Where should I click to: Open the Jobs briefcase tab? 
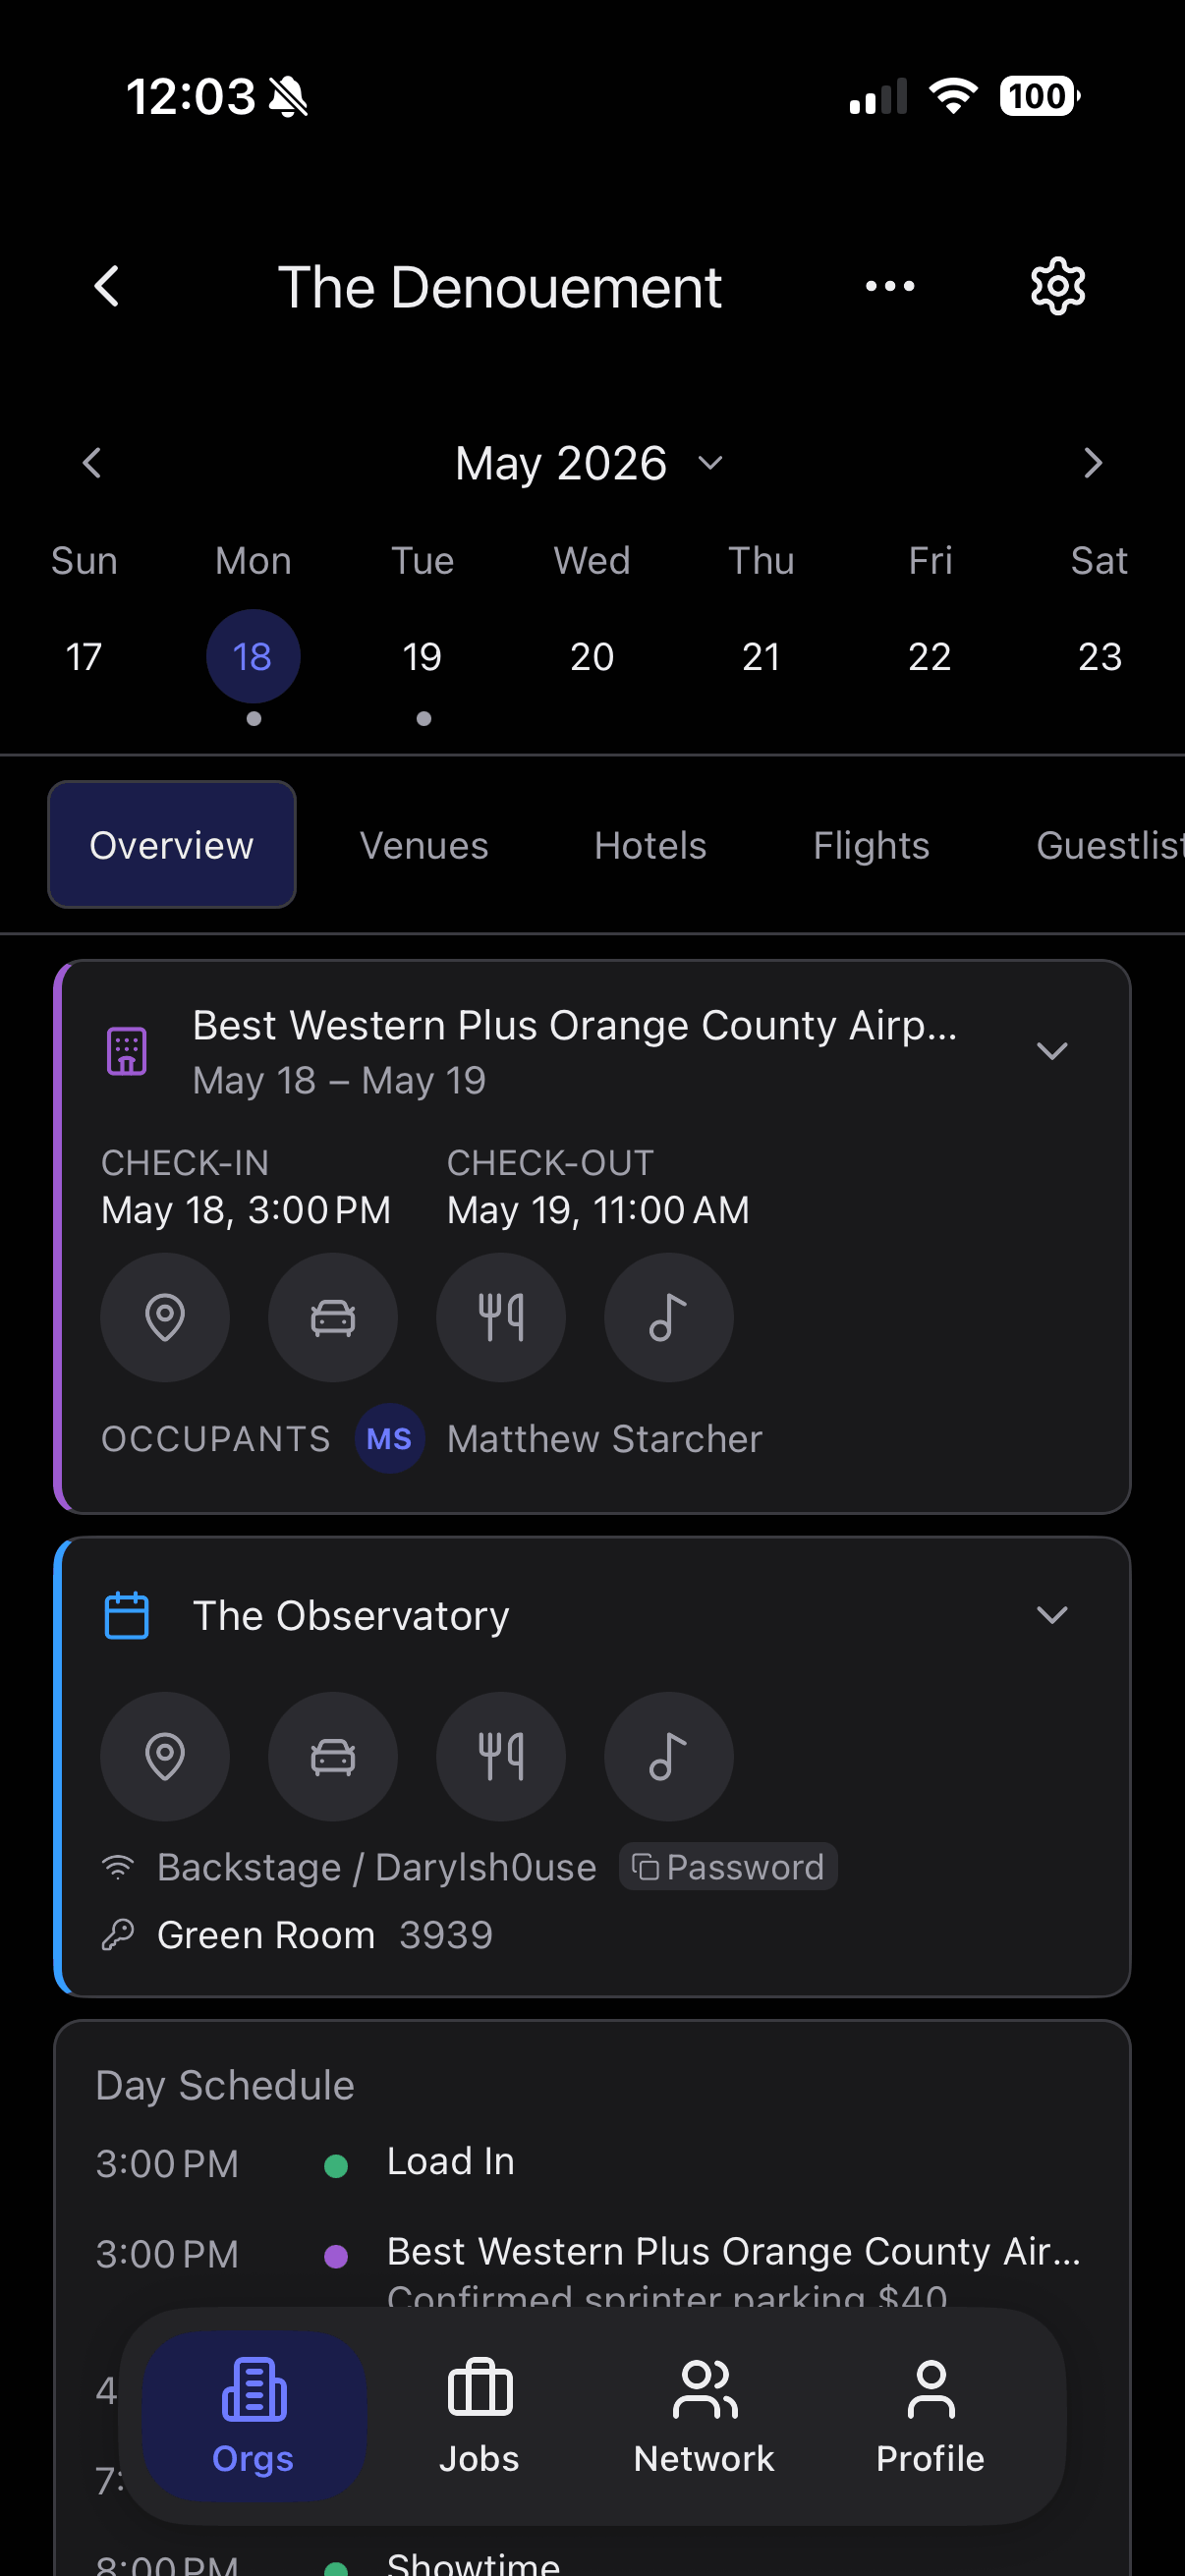pyautogui.click(x=479, y=2417)
